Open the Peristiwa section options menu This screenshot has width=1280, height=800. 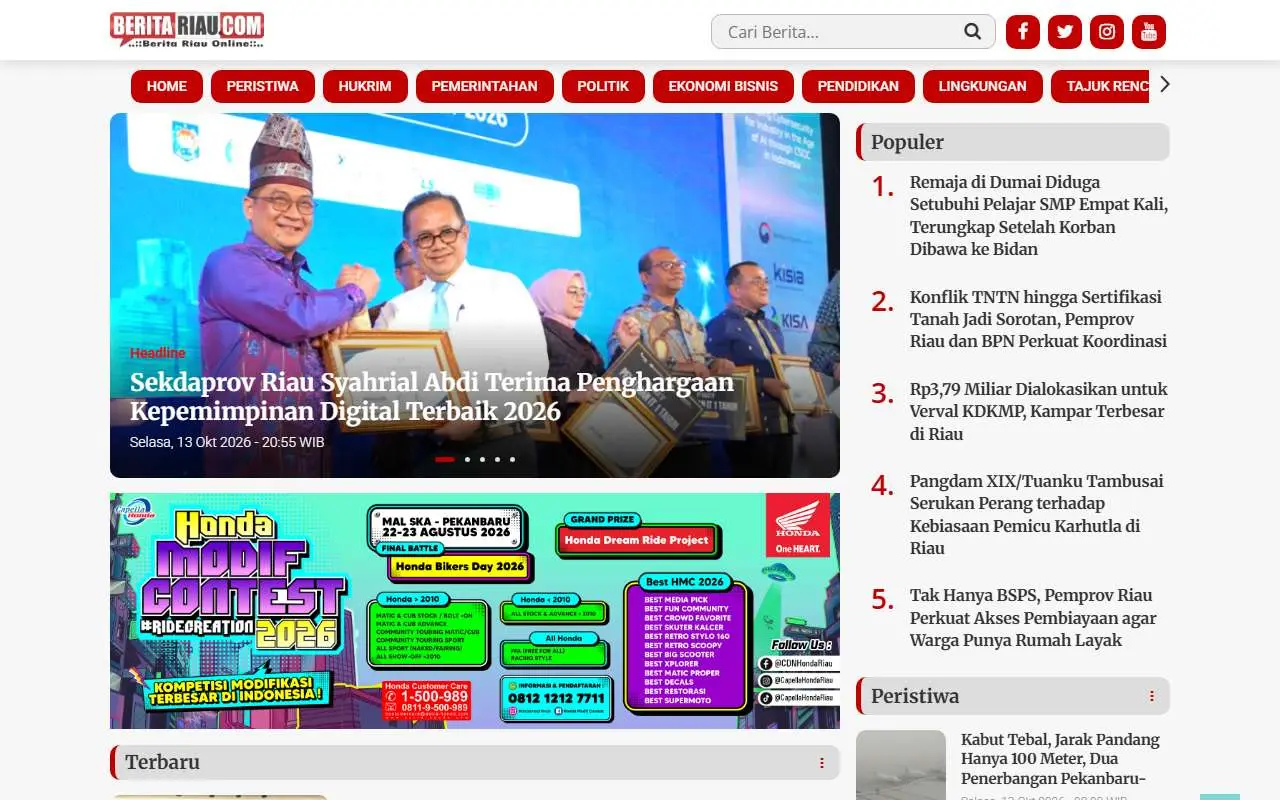point(1152,696)
